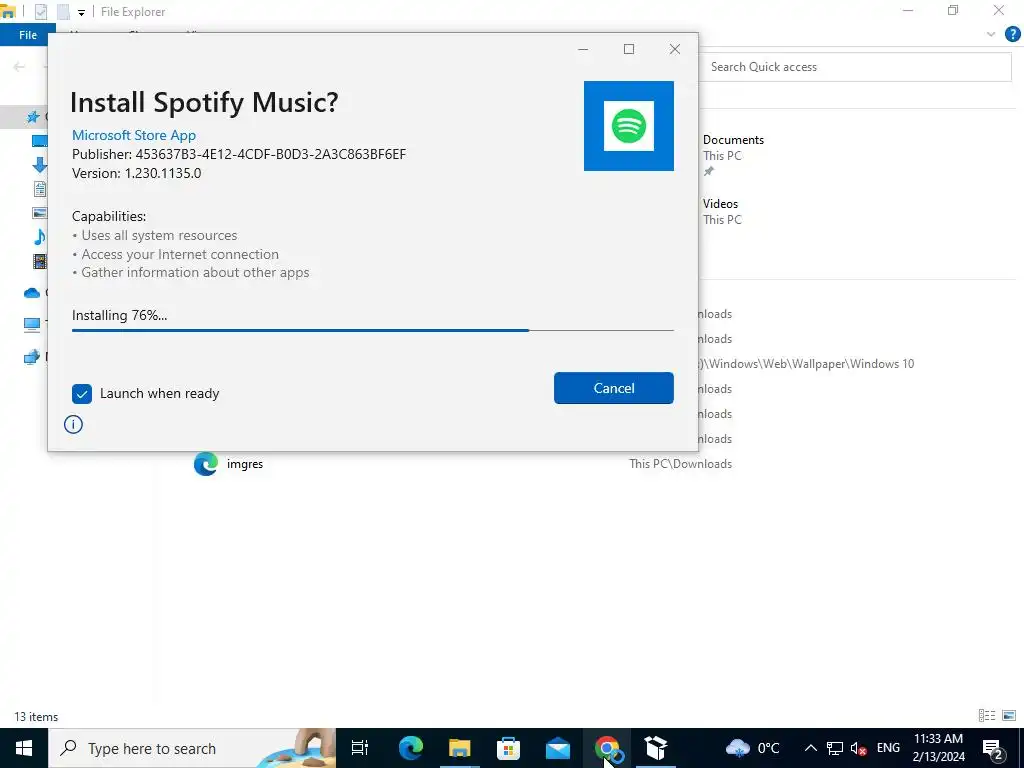Open the Windows Start menu
Screen dimensions: 1024x768
click(24, 748)
